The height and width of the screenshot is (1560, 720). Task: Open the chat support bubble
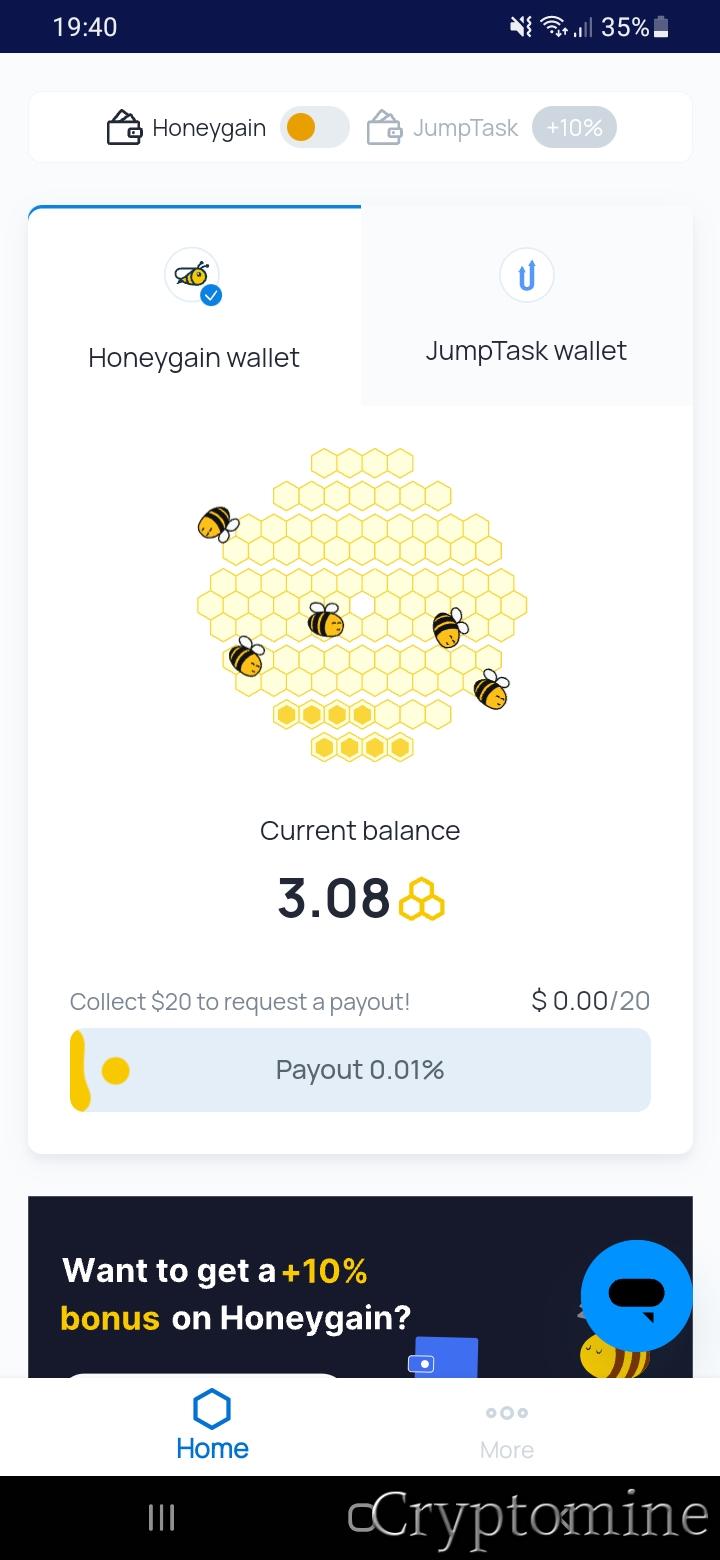pos(636,1296)
